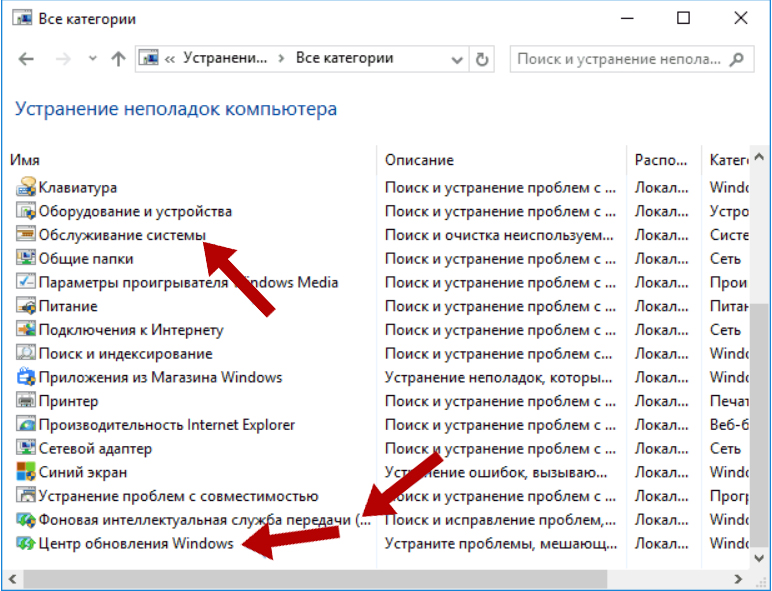Expand the hidden breadcrumb path chevrons

click(x=170, y=59)
